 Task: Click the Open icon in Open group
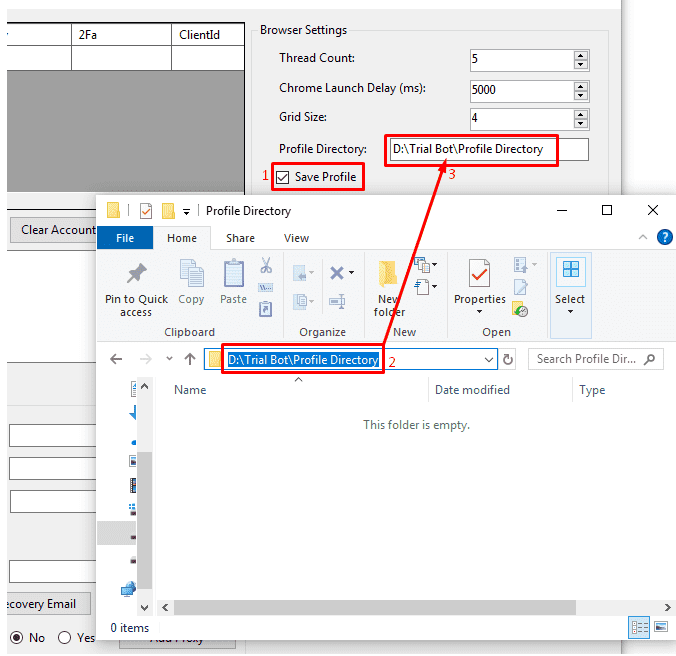point(520,265)
